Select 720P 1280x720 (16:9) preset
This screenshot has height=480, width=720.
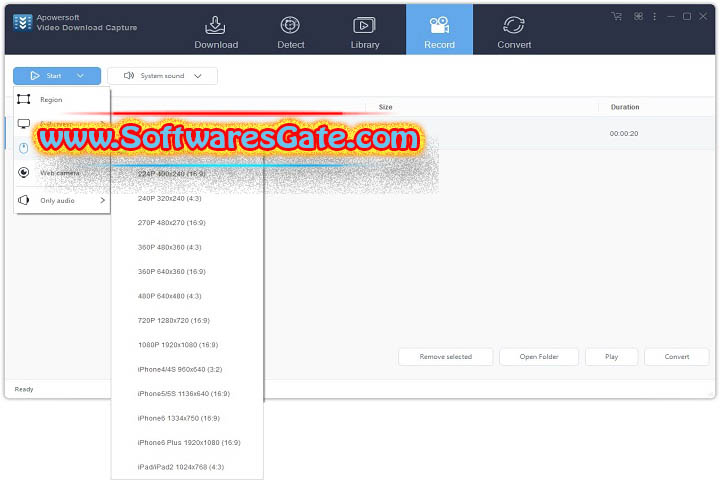click(174, 320)
